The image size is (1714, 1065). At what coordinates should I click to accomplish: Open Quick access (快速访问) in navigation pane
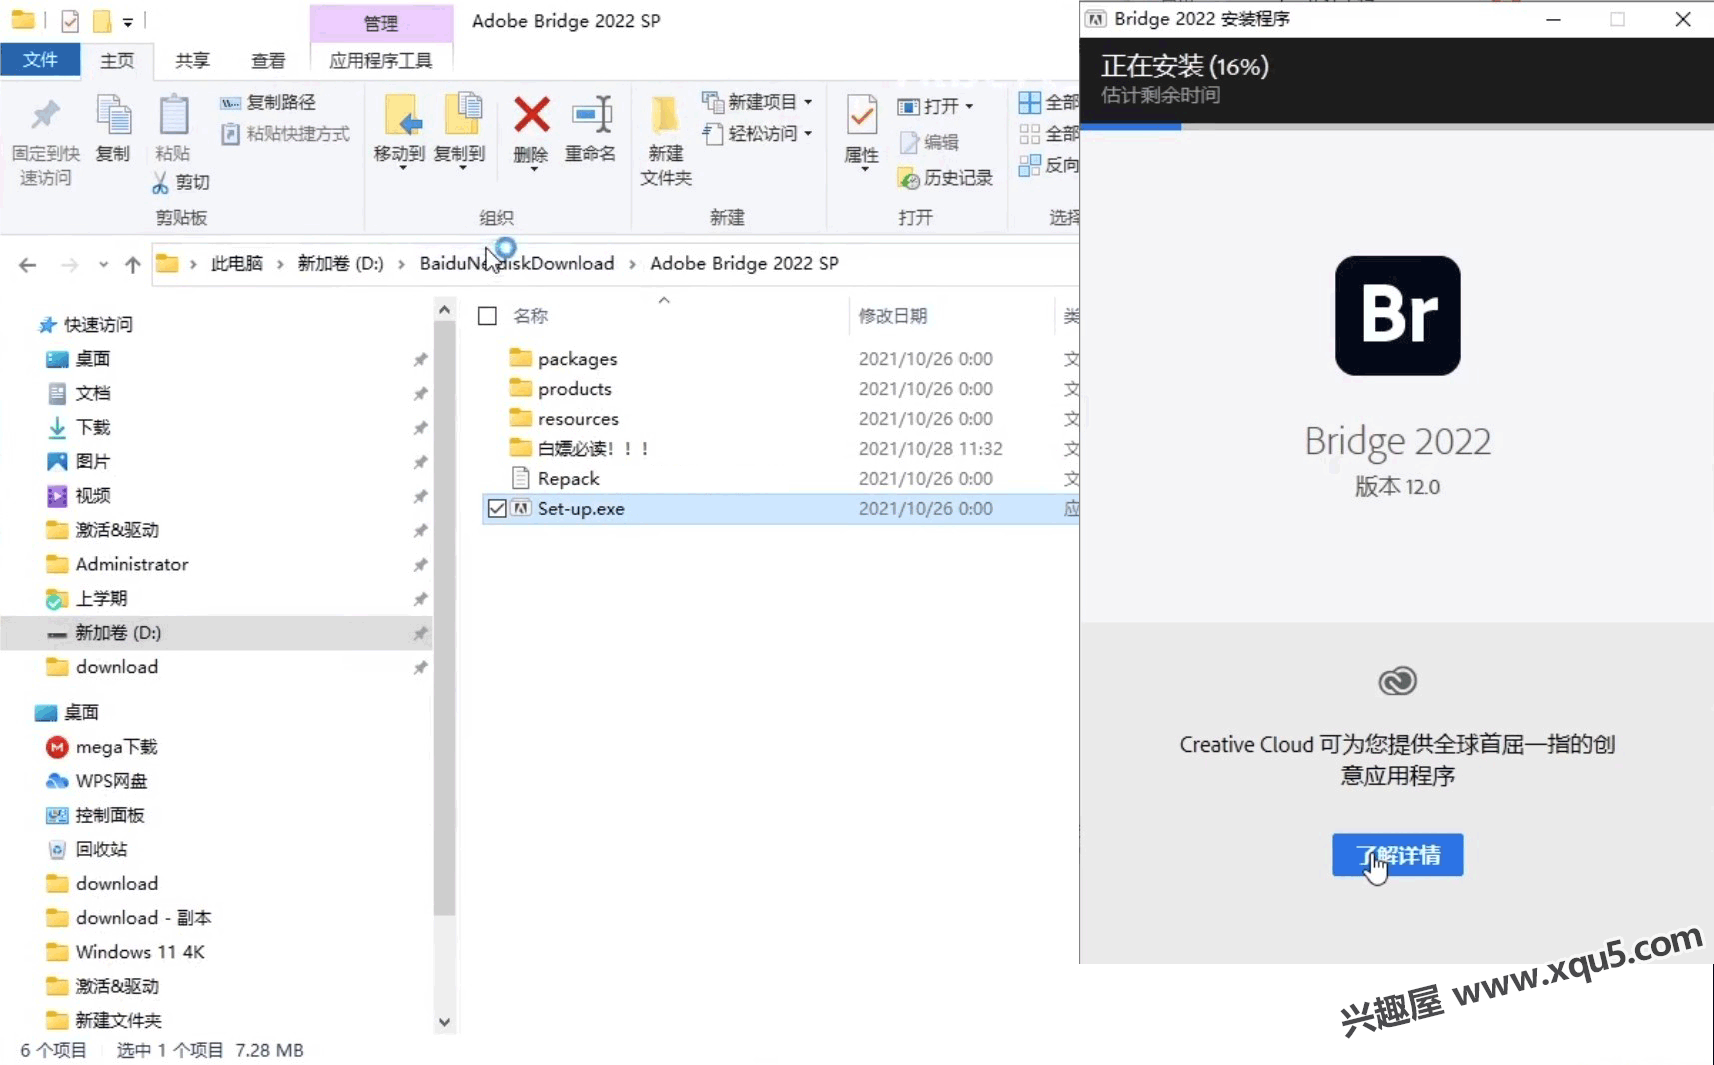point(98,325)
